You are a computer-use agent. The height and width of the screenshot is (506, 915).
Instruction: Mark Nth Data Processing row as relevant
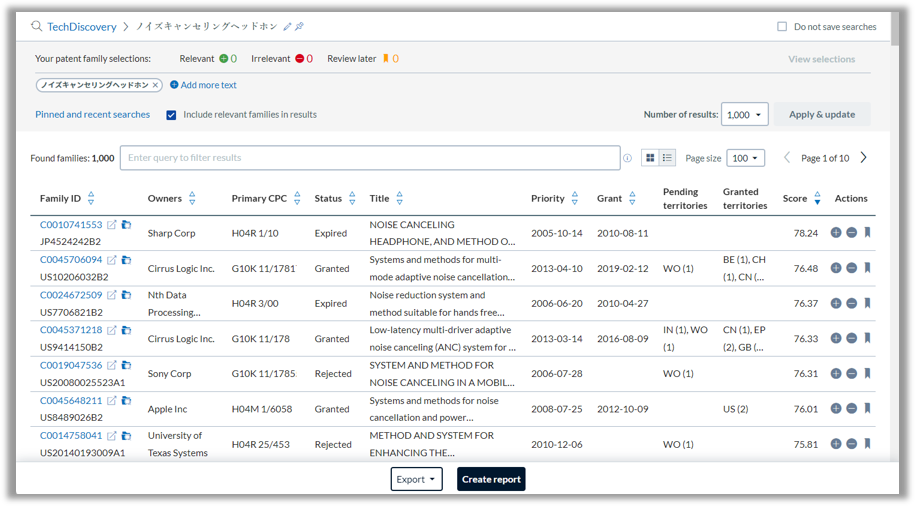pyautogui.click(x=836, y=303)
